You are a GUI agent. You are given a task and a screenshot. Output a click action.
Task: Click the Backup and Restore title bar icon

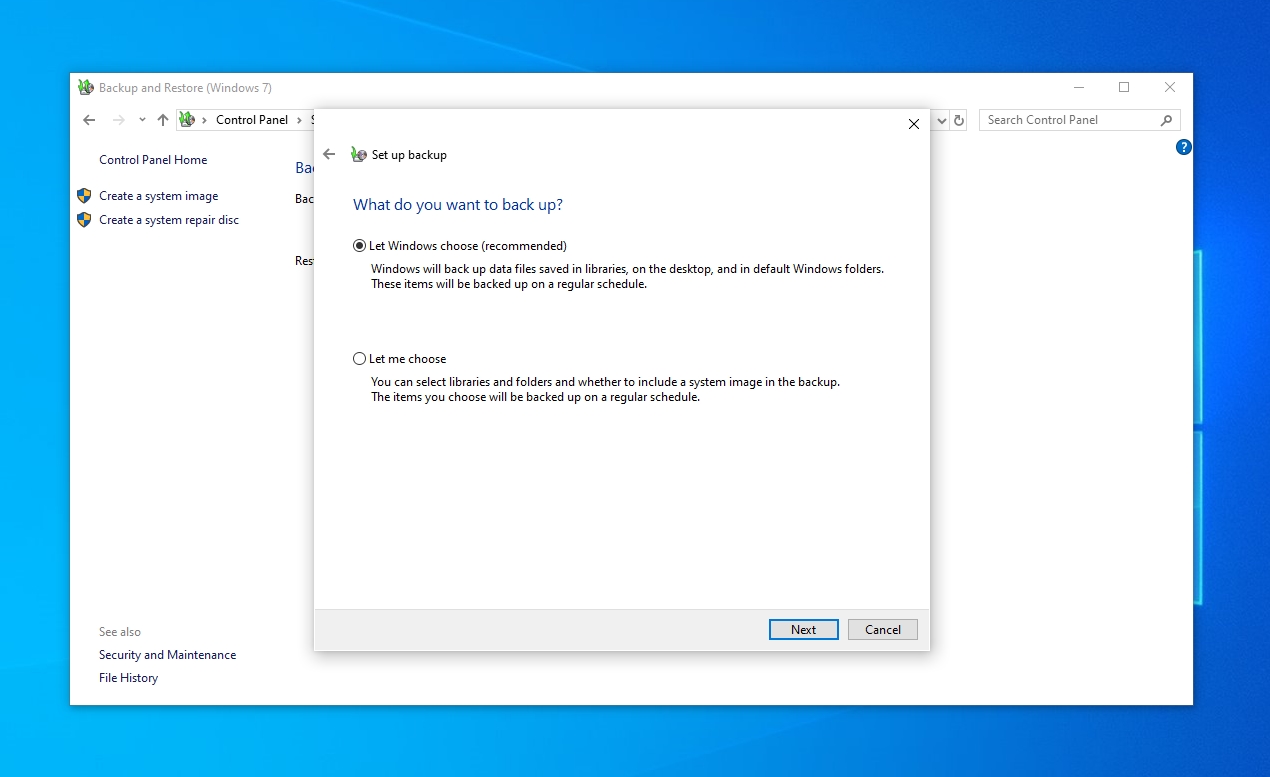pos(86,88)
